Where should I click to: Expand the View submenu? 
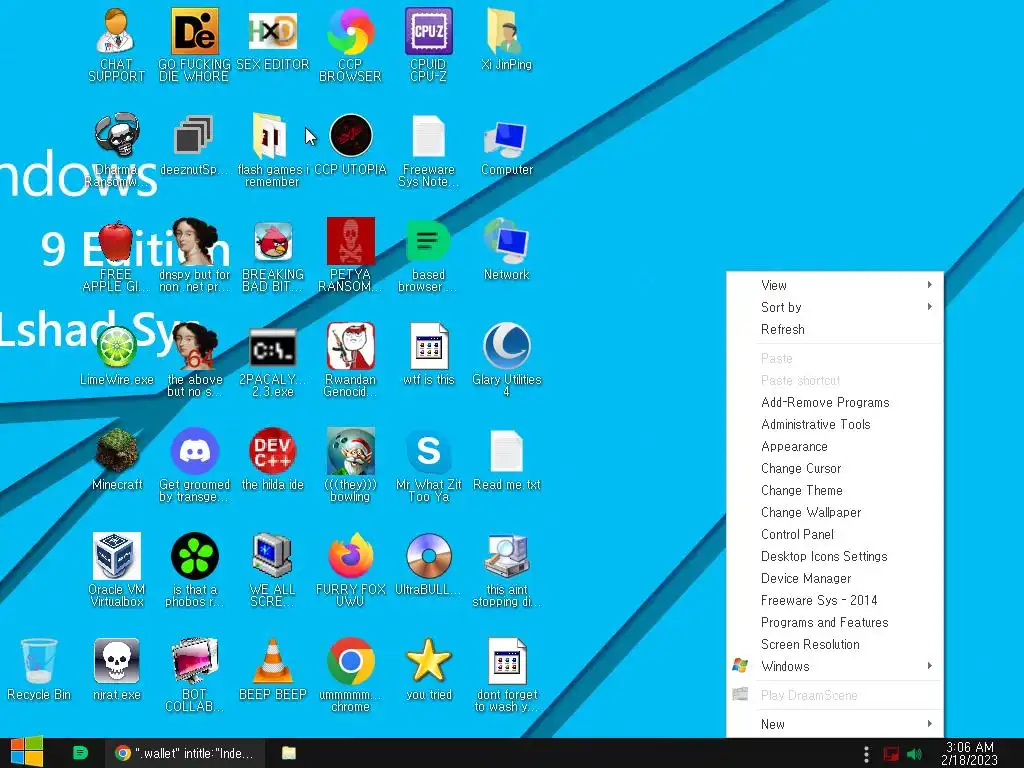coord(835,285)
